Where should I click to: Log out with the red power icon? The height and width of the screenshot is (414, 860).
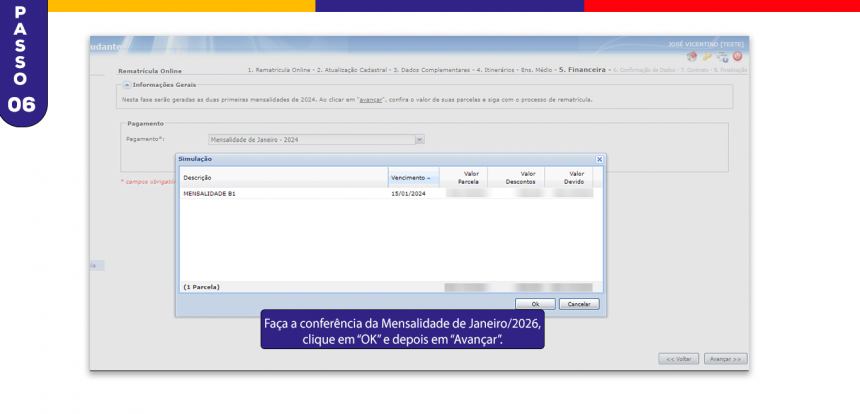click(x=738, y=56)
